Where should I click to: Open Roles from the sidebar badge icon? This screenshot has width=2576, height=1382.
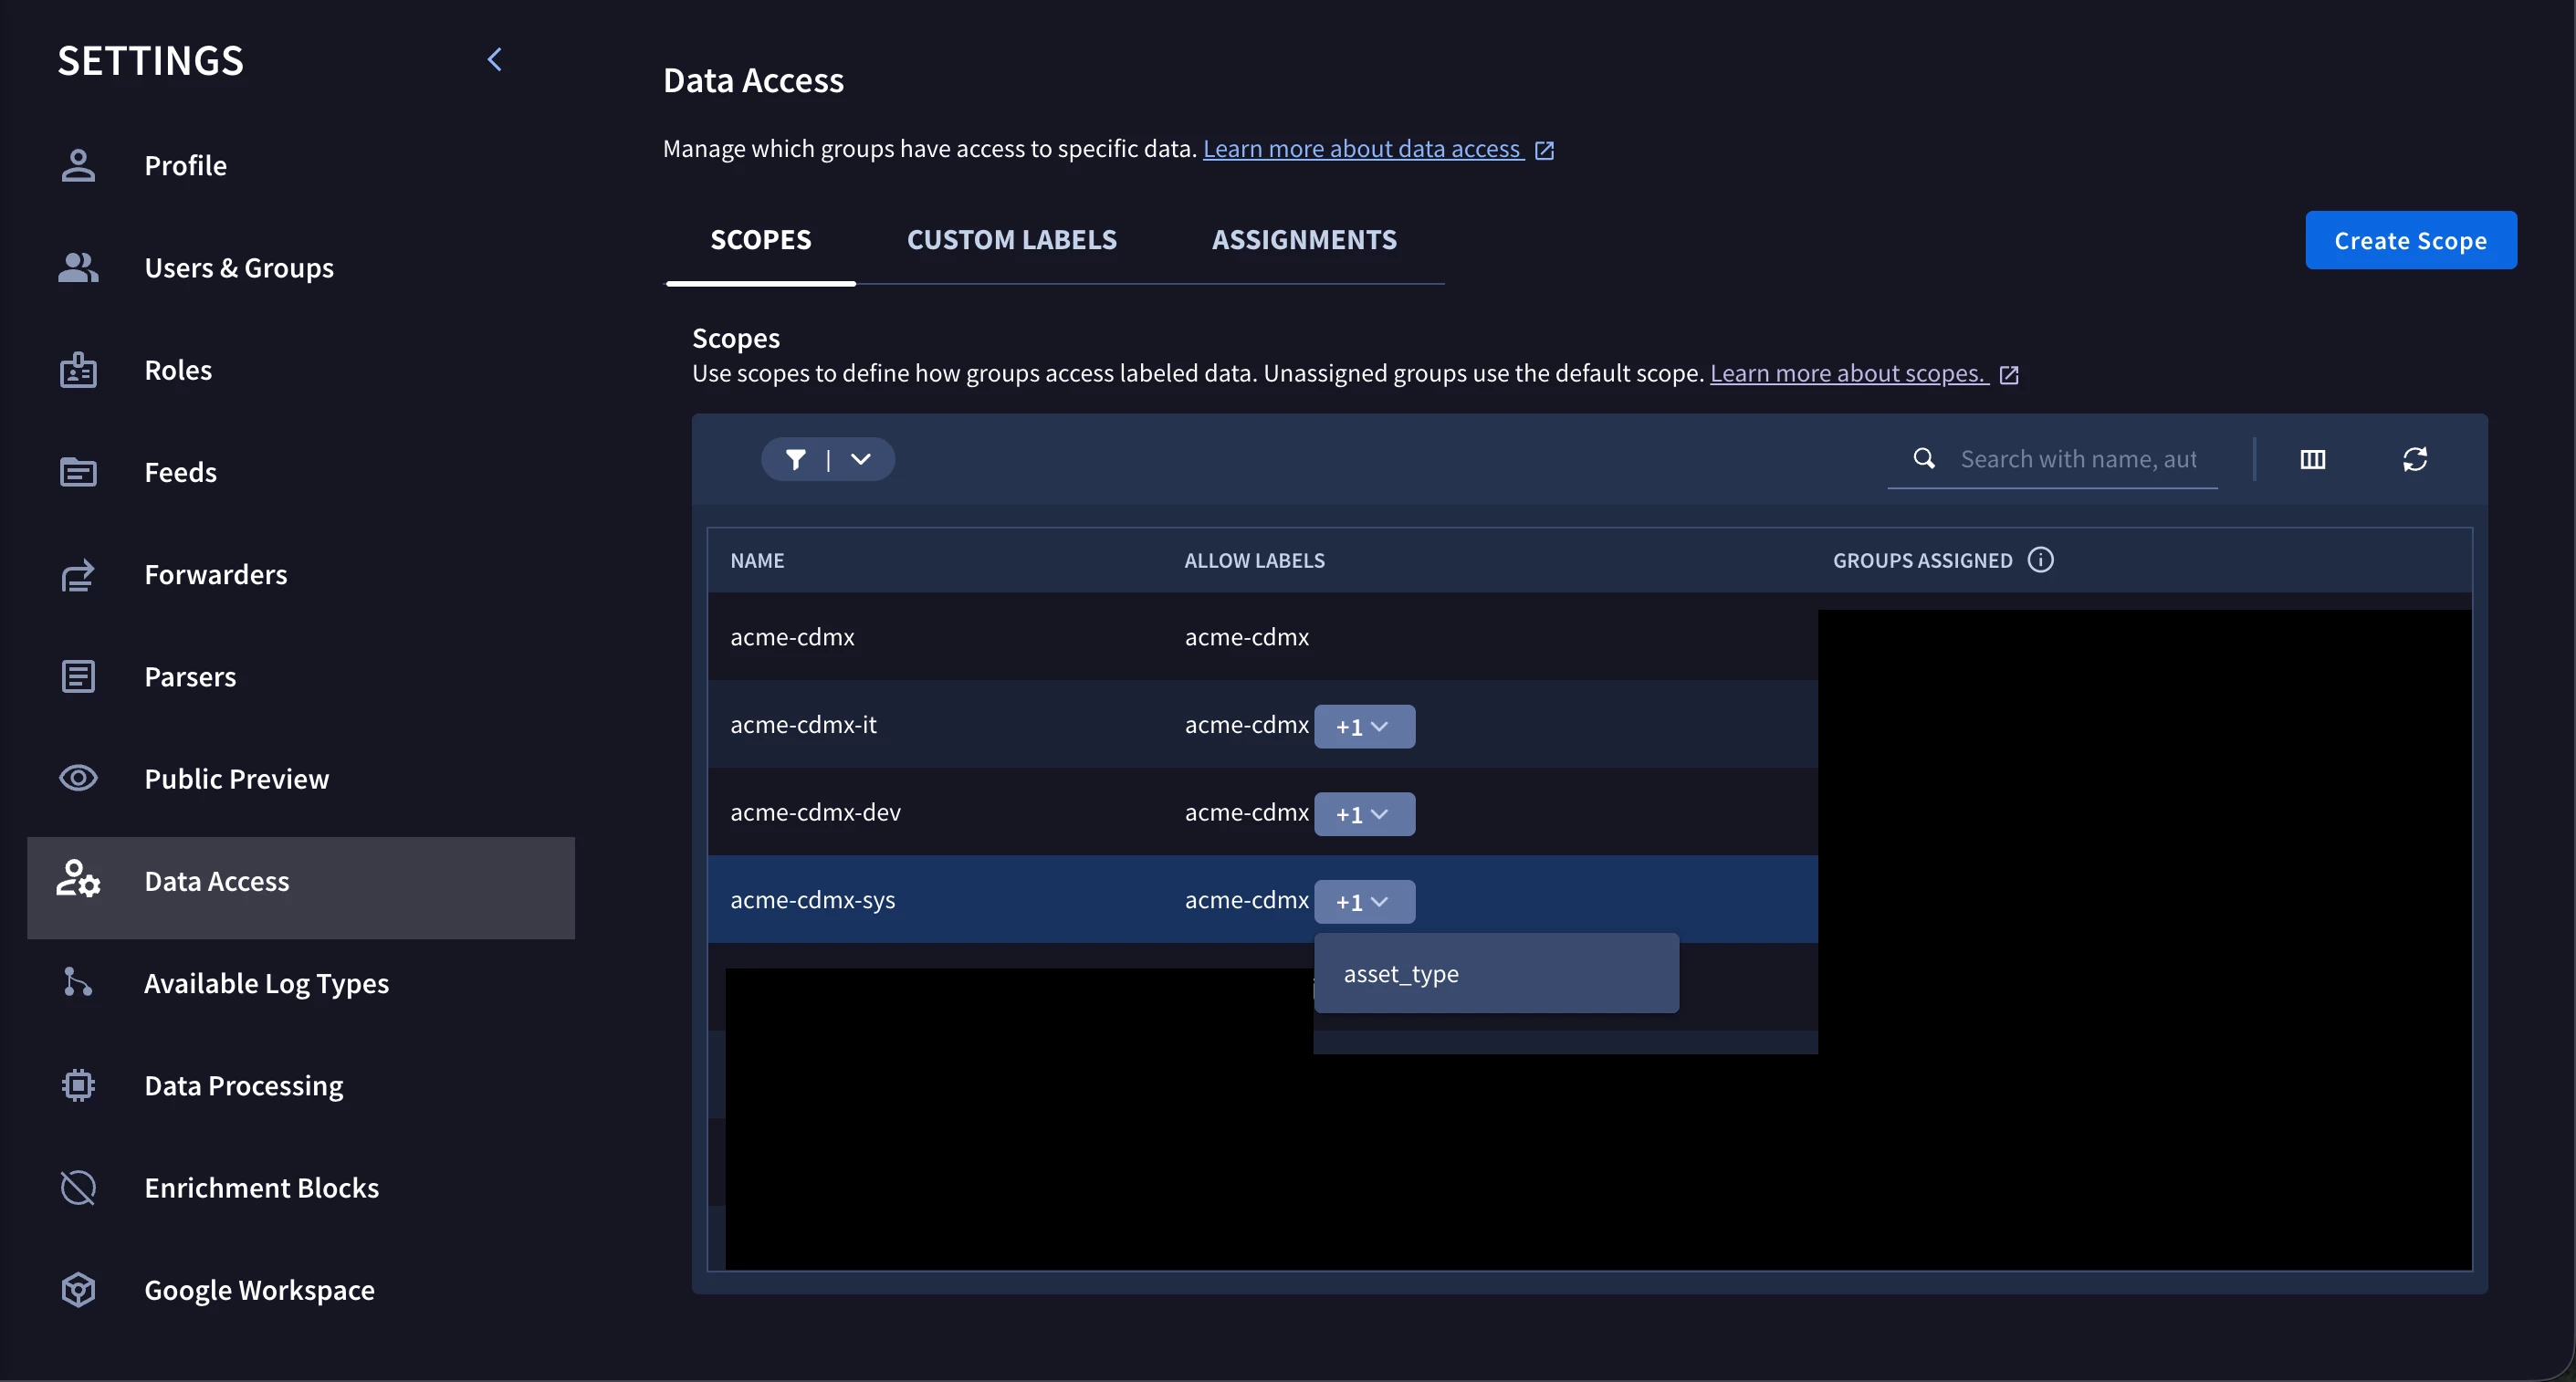pos(78,370)
